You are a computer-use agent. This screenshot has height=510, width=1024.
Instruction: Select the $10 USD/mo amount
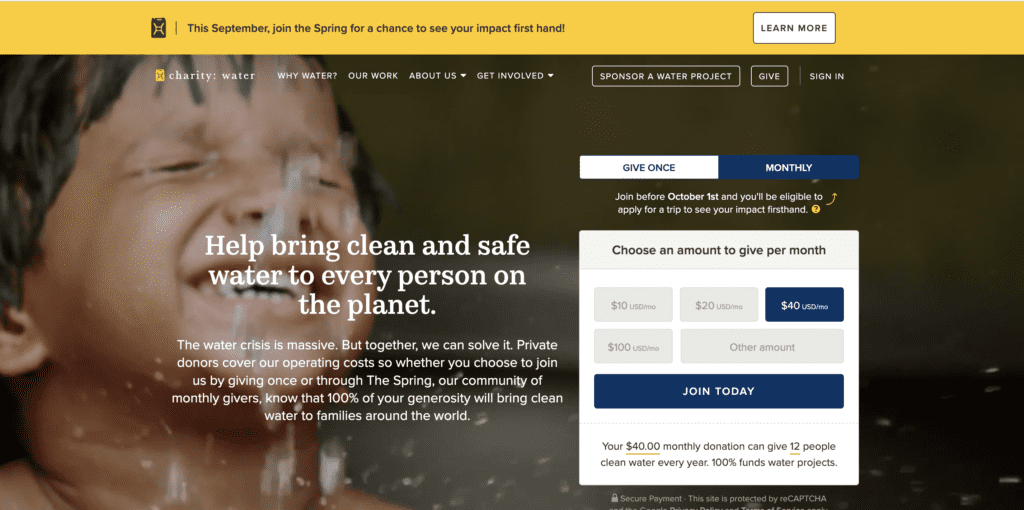pyautogui.click(x=633, y=305)
